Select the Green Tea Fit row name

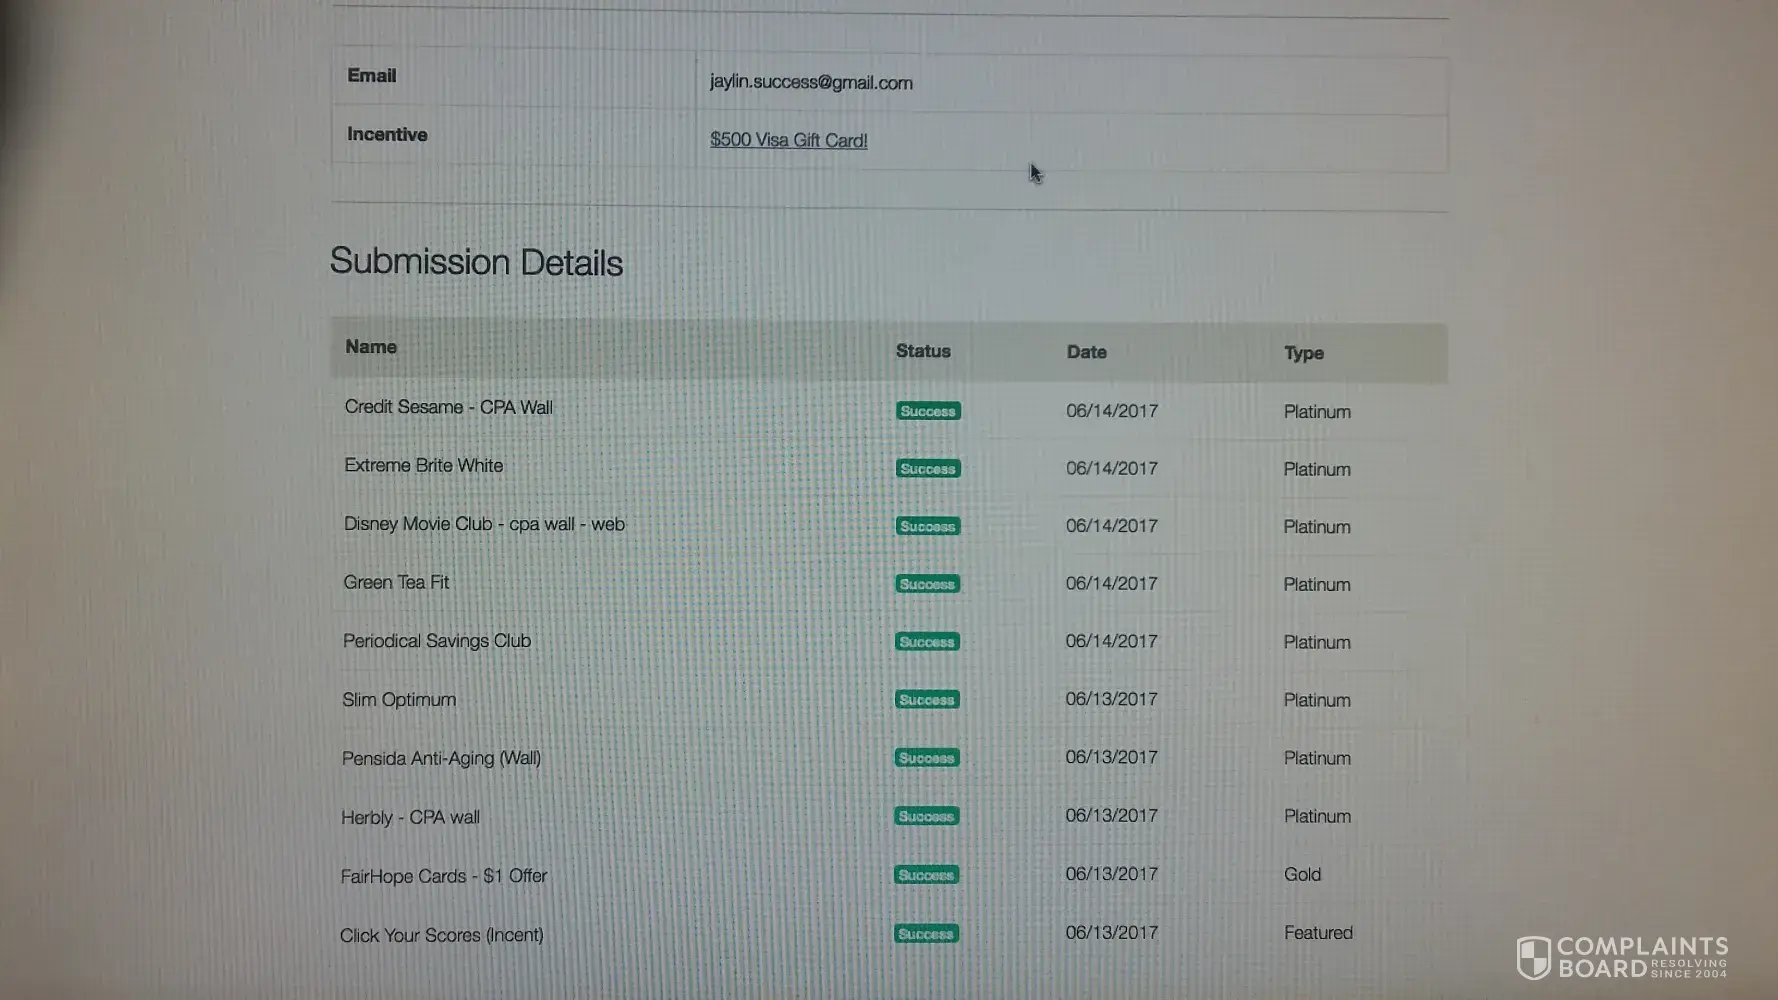[x=397, y=582]
